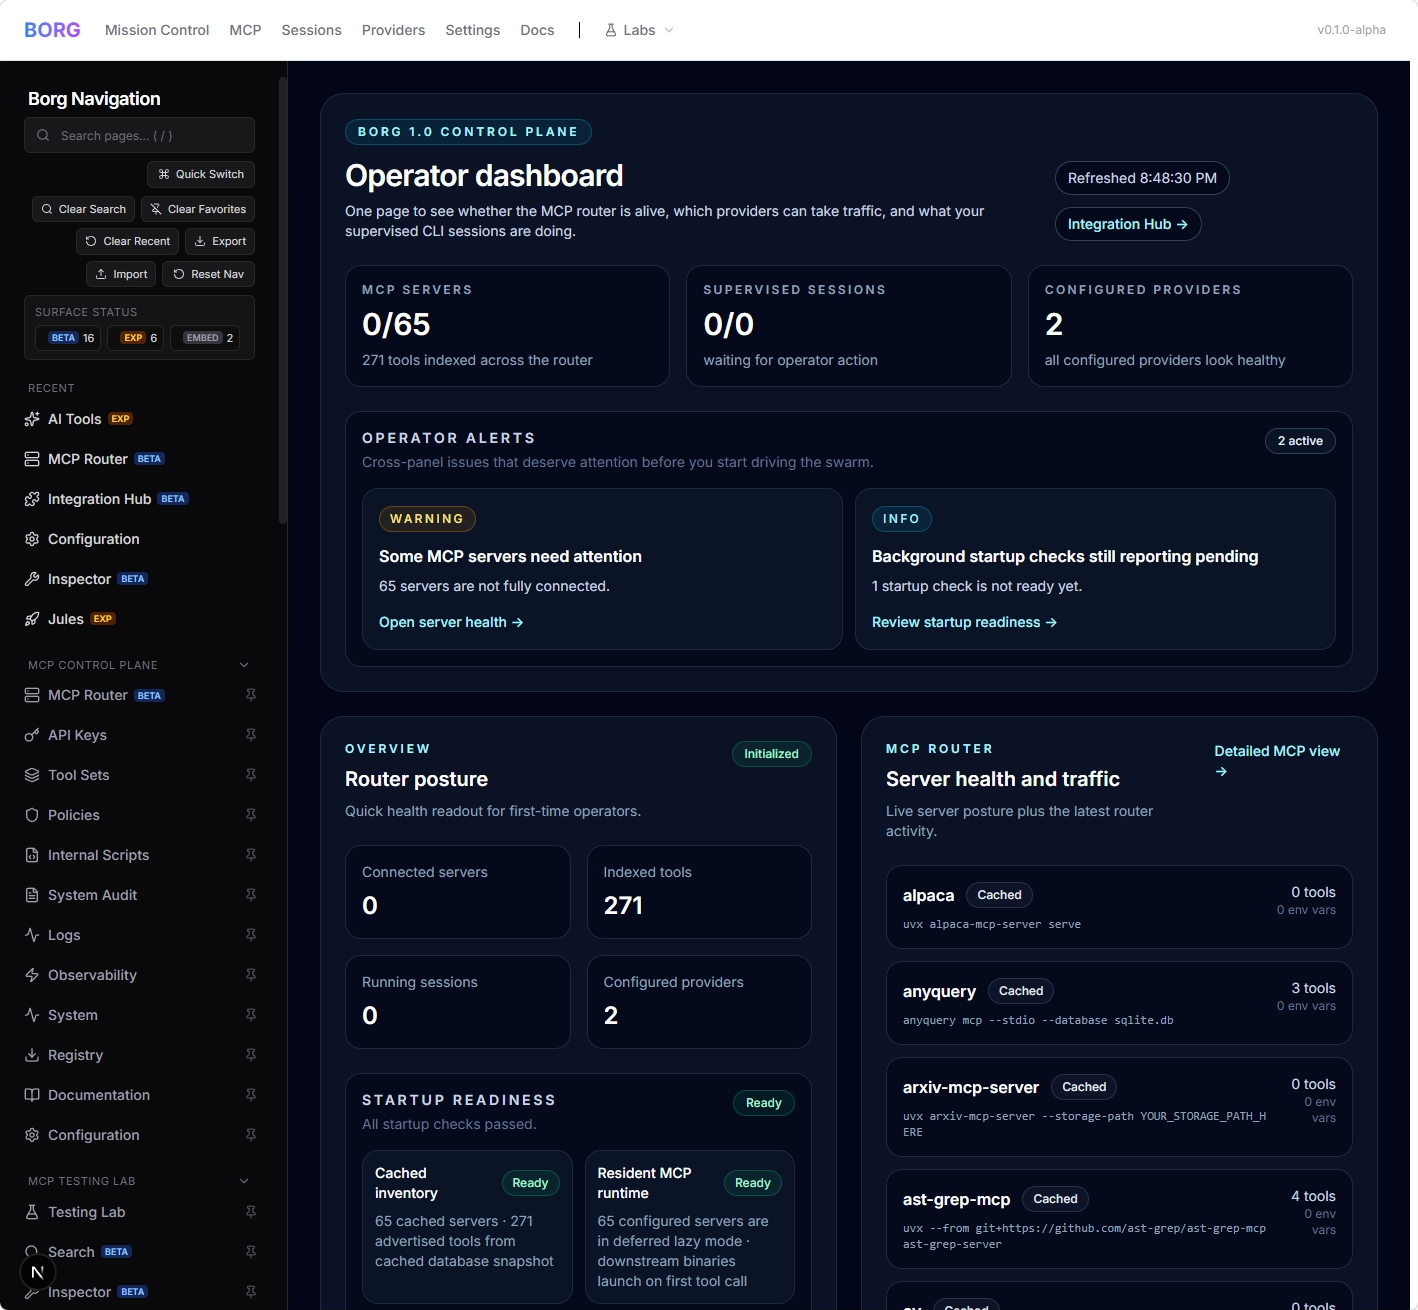This screenshot has height=1310, width=1418.
Task: Open Integration Hub puzzle icon in sidebar
Action: [32, 499]
